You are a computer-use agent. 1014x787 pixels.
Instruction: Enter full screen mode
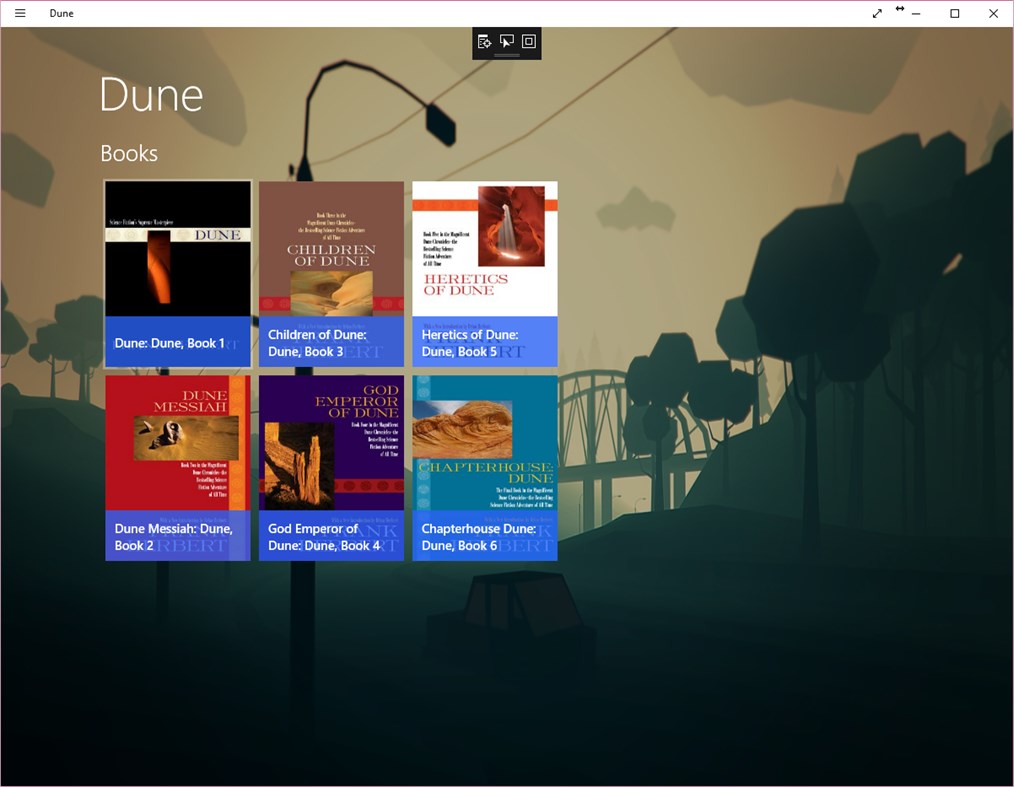877,13
